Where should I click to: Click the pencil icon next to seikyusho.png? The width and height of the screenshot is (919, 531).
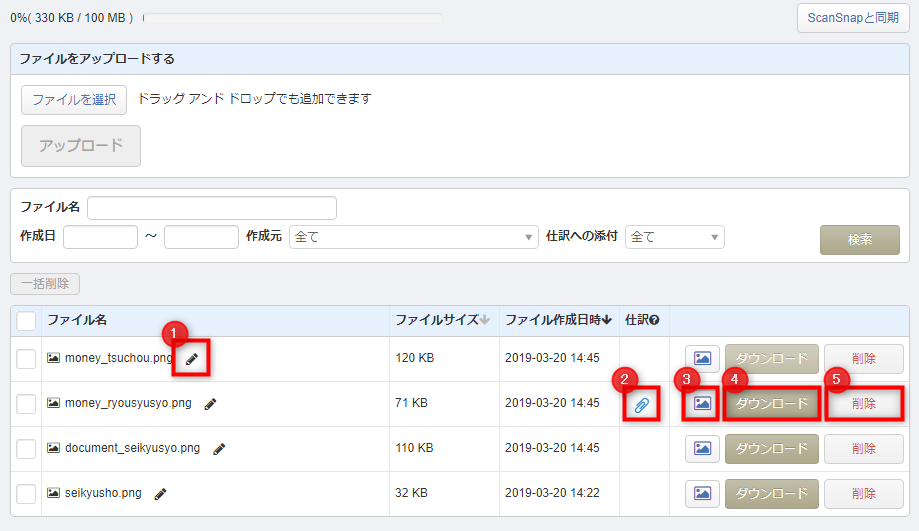point(160,494)
